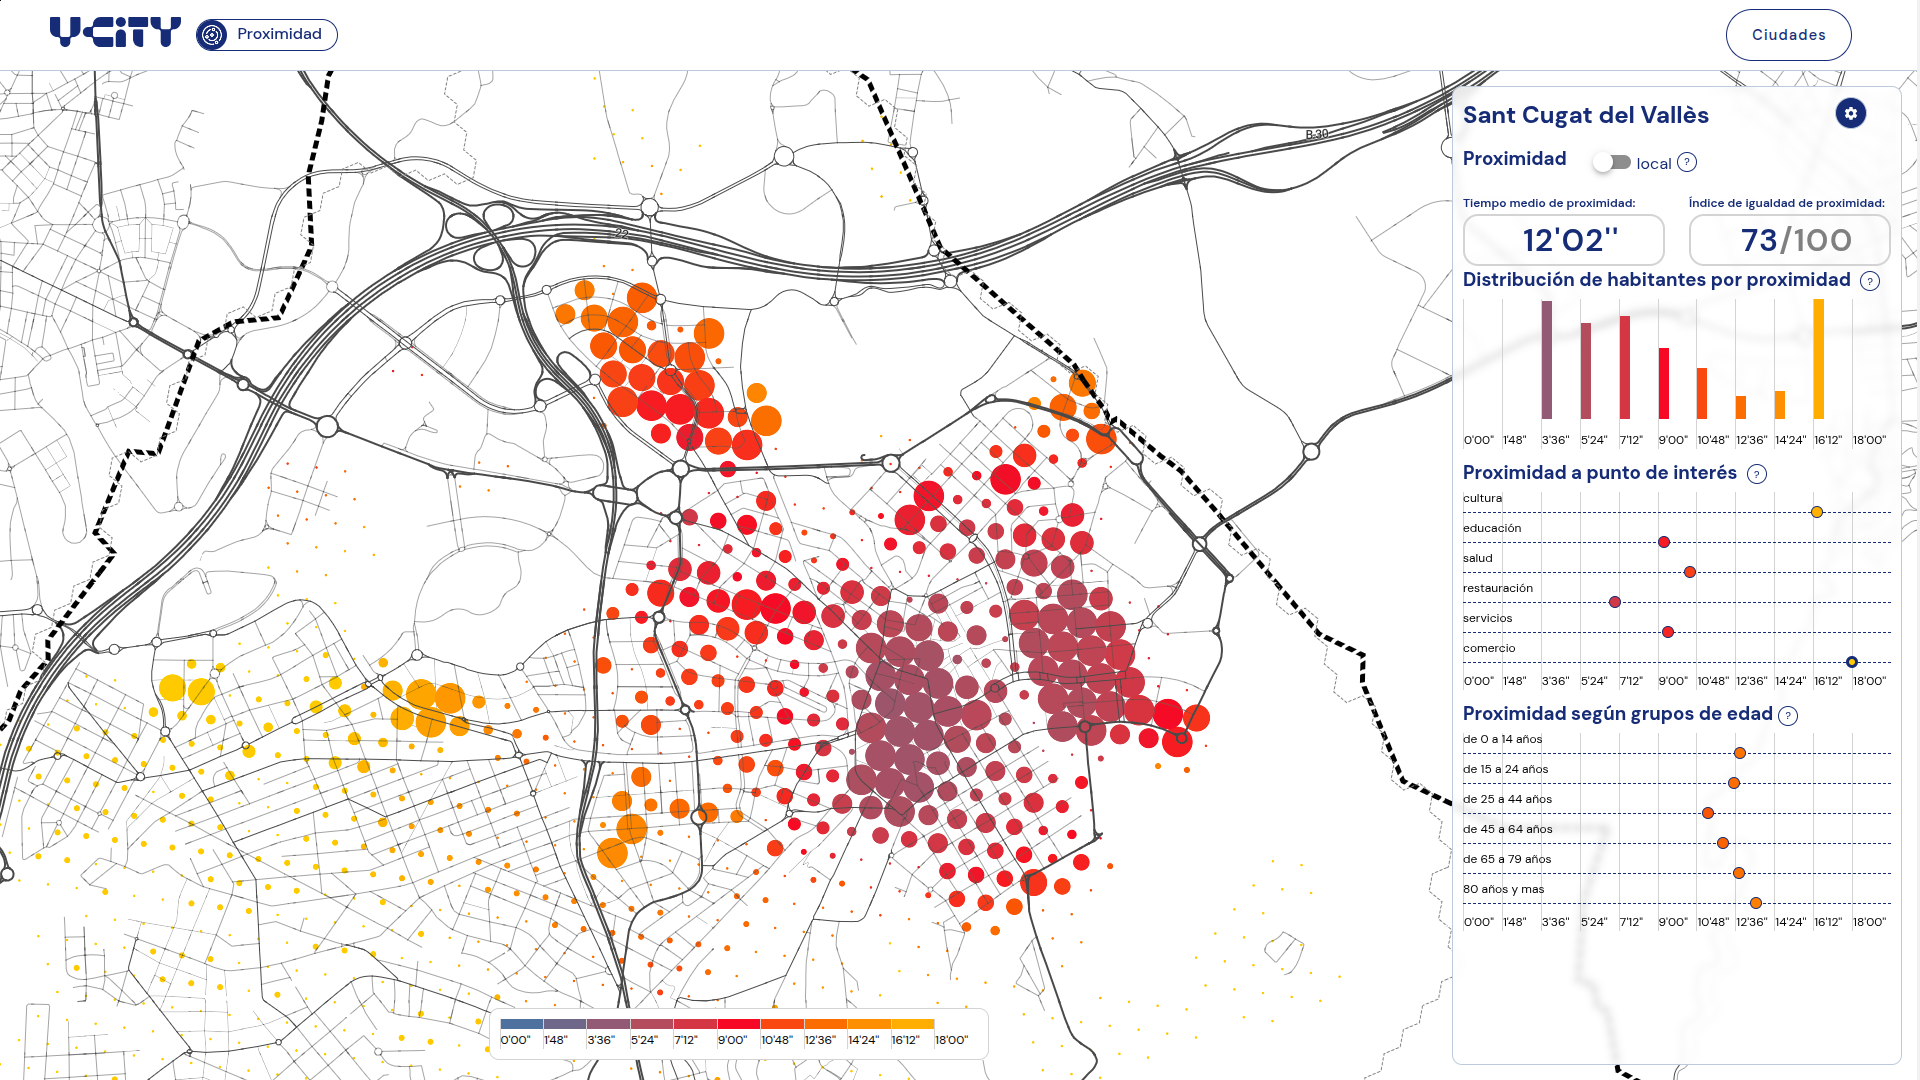Select the Proximidad pill tab
This screenshot has height=1080, width=1920.
coord(267,35)
